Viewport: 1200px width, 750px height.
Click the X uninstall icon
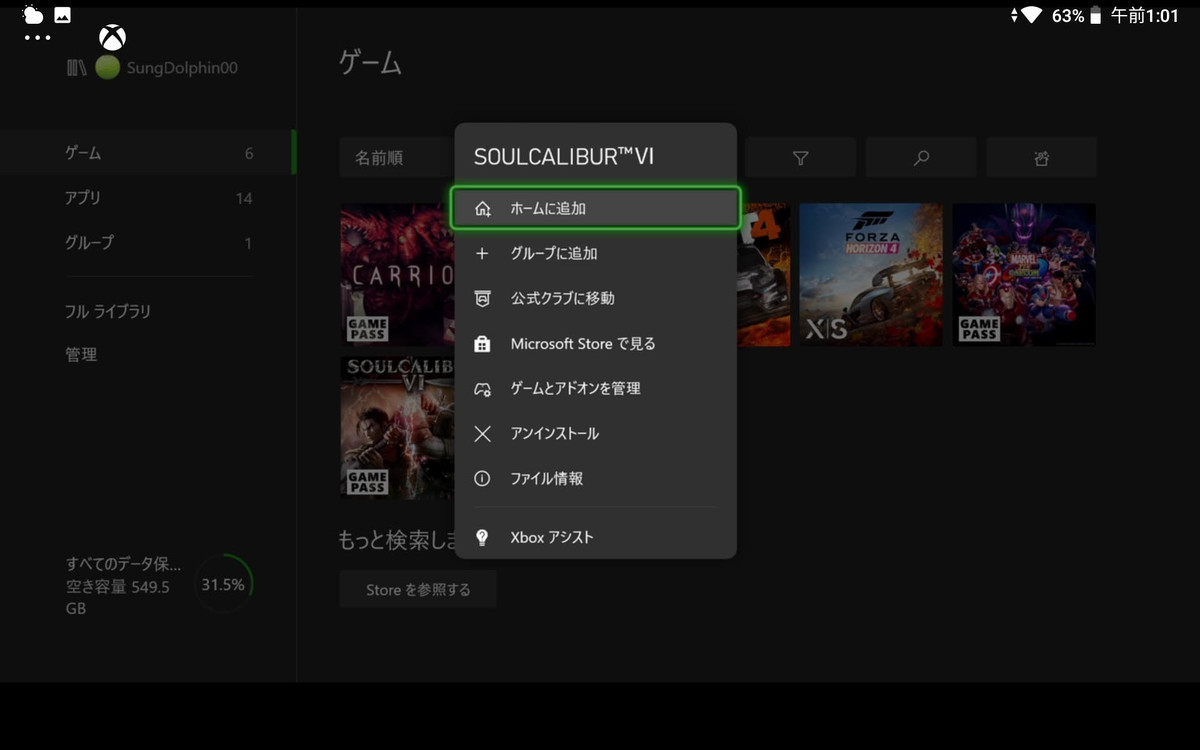point(483,434)
